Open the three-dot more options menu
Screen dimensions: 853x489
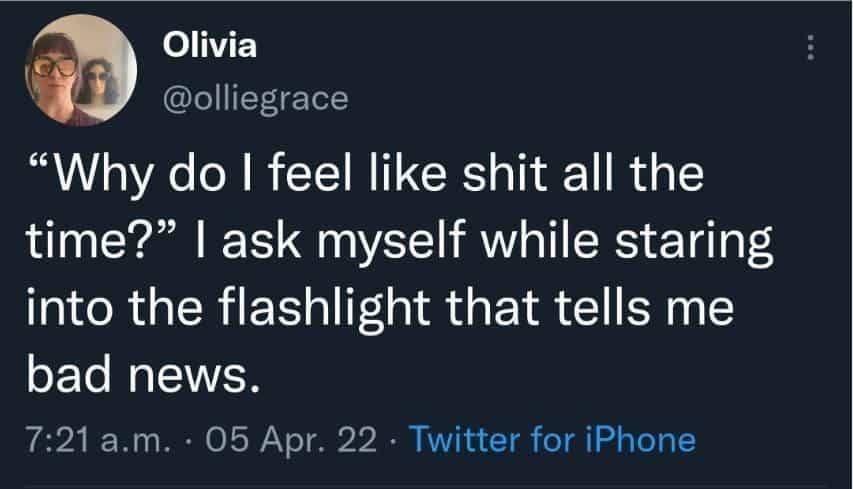[812, 49]
